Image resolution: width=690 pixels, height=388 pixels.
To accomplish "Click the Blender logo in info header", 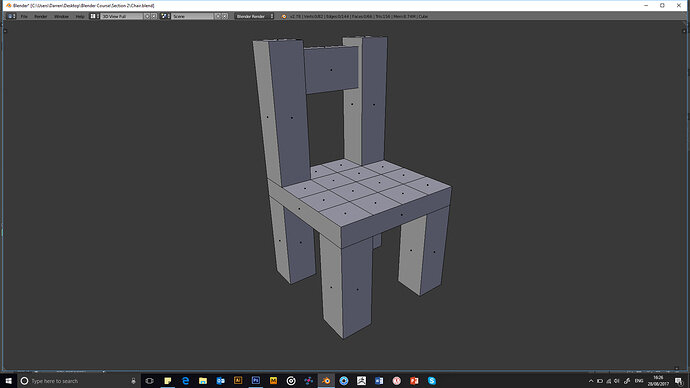I will pos(284,16).
